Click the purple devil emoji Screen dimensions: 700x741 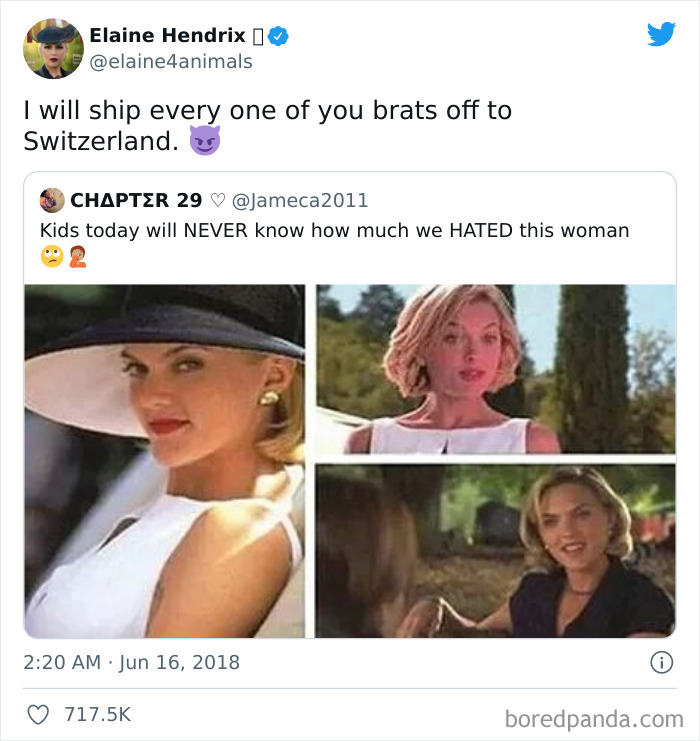pos(204,141)
